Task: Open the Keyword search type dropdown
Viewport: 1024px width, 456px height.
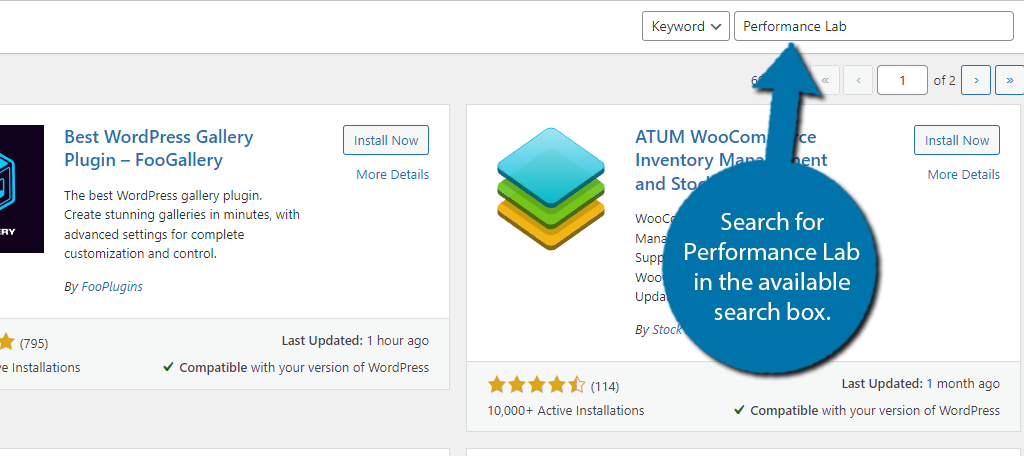Action: click(x=686, y=27)
